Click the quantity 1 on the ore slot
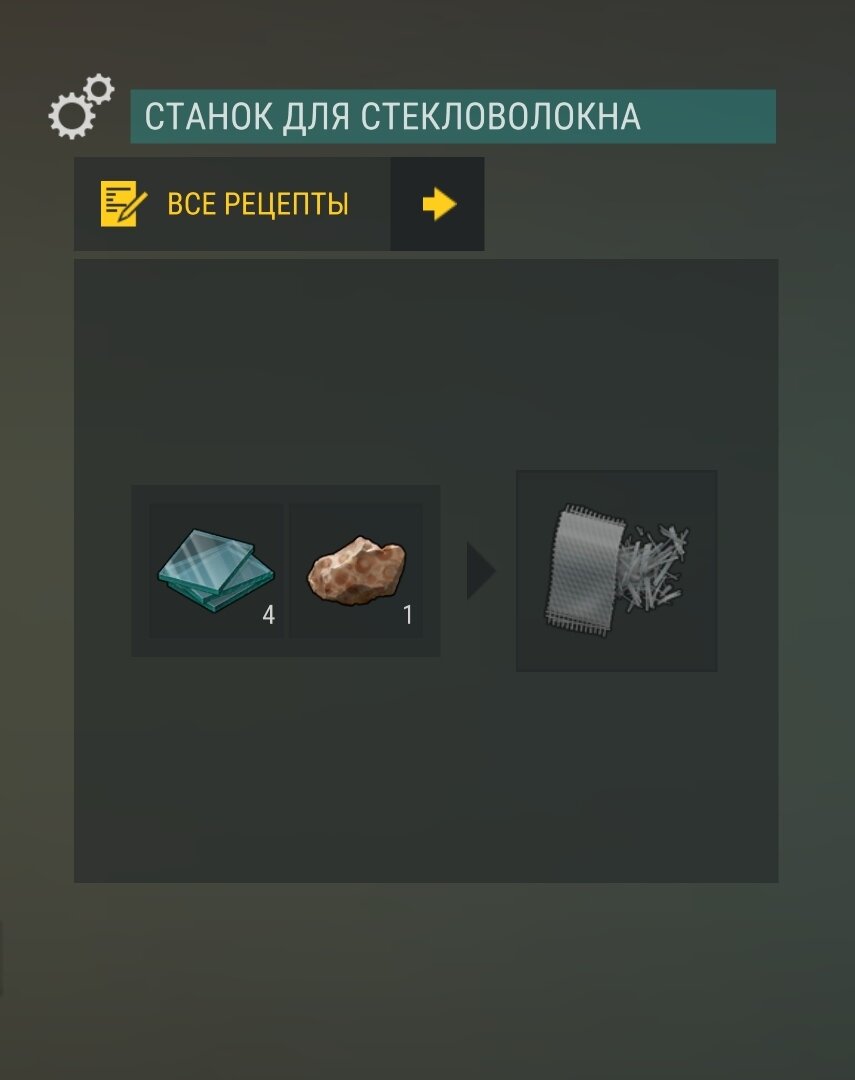This screenshot has width=855, height=1080. pyautogui.click(x=408, y=614)
